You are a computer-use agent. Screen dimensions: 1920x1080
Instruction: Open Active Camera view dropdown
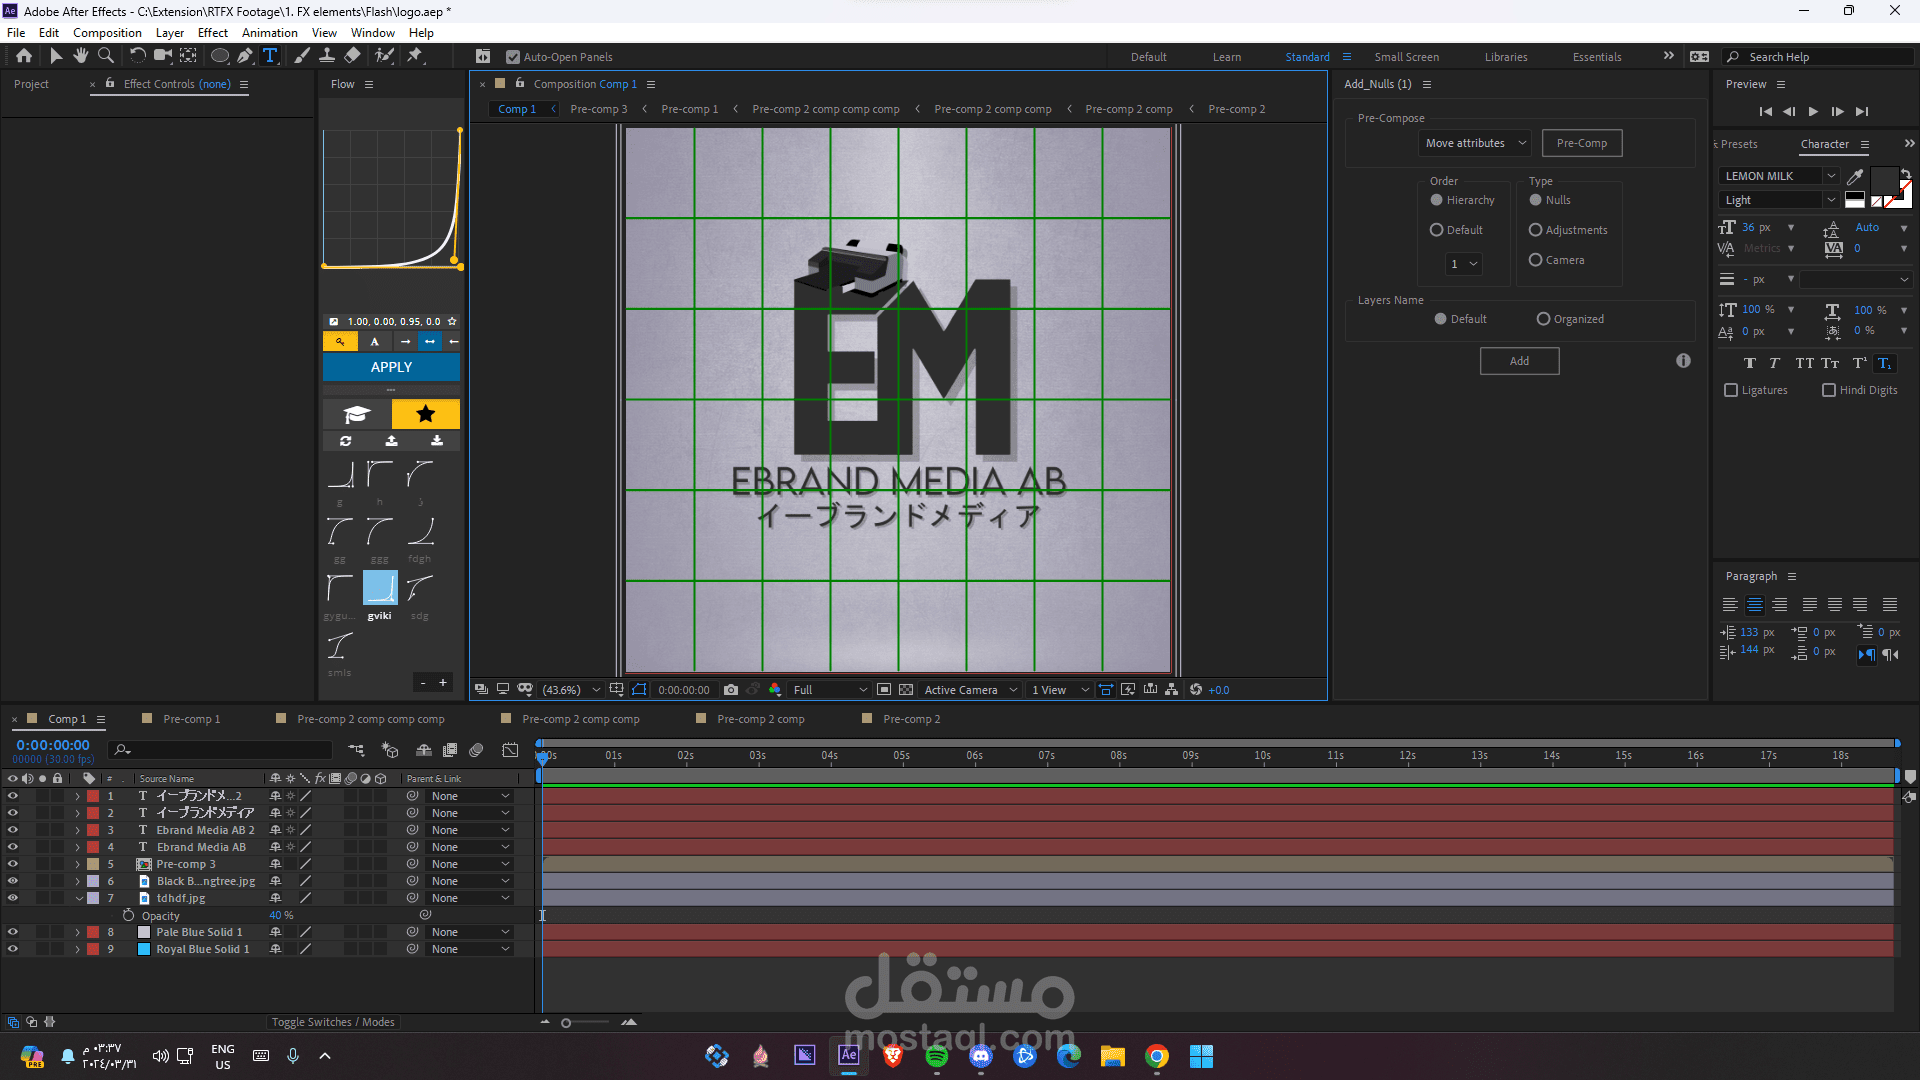970,690
